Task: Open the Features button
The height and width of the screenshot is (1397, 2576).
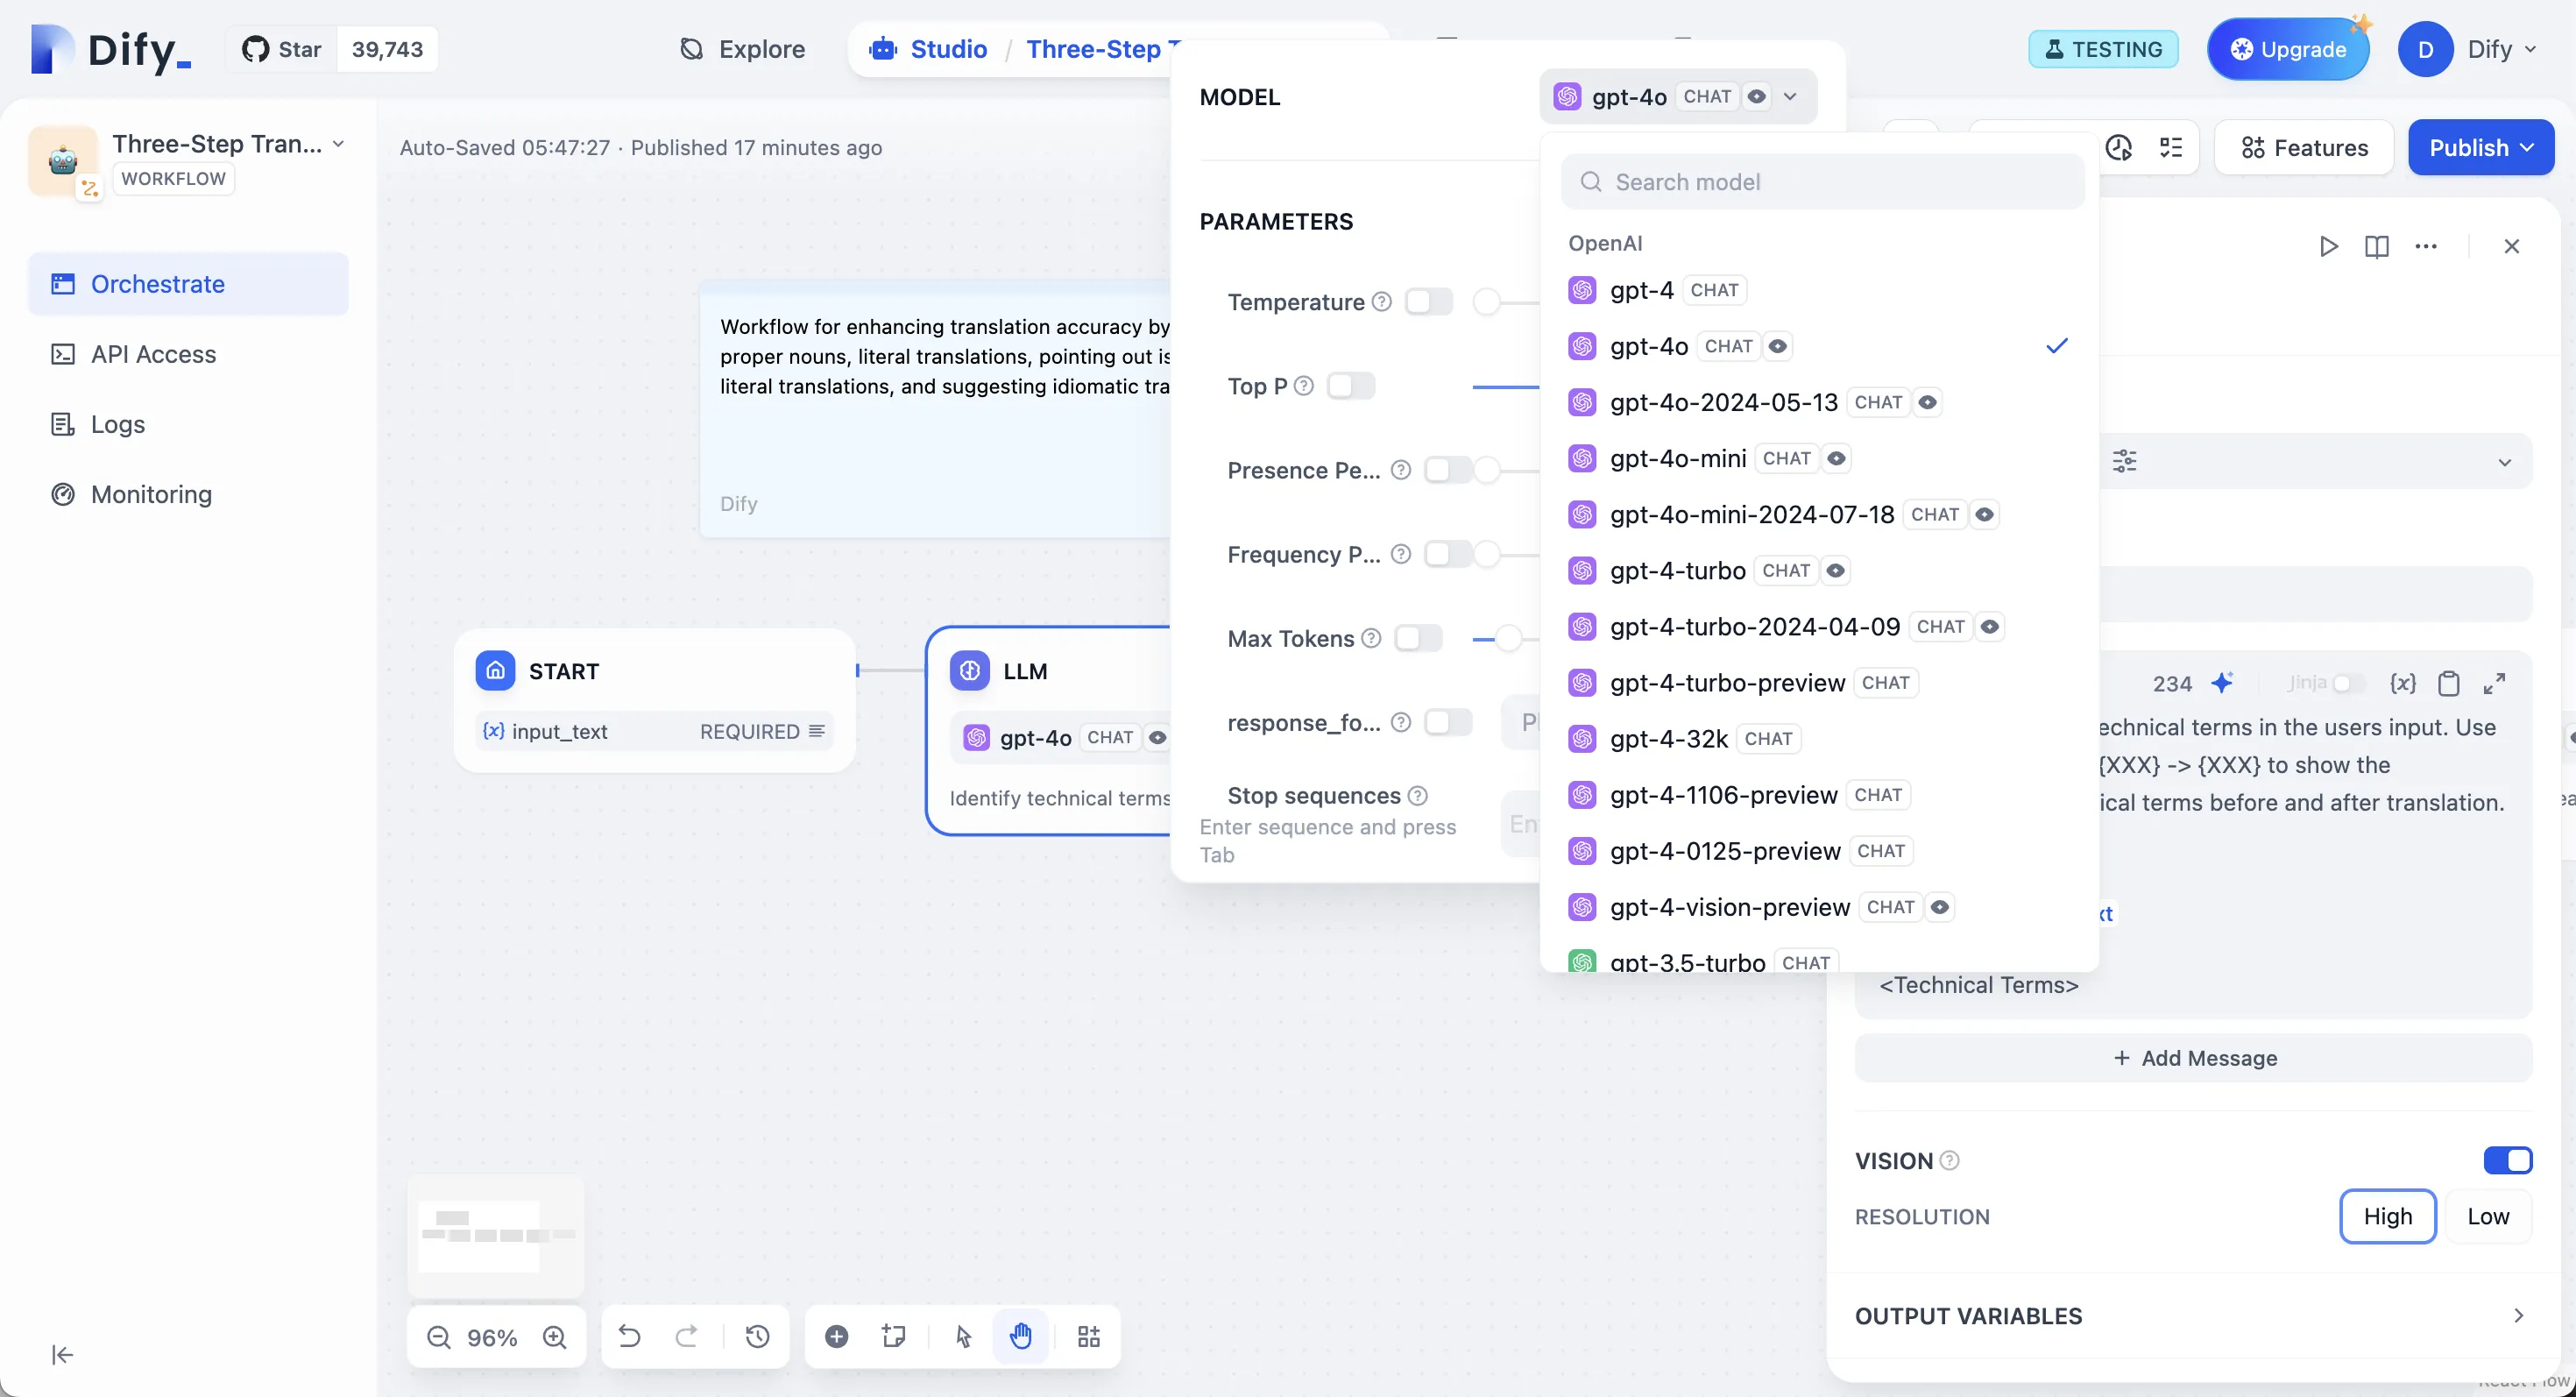Action: coord(2304,148)
